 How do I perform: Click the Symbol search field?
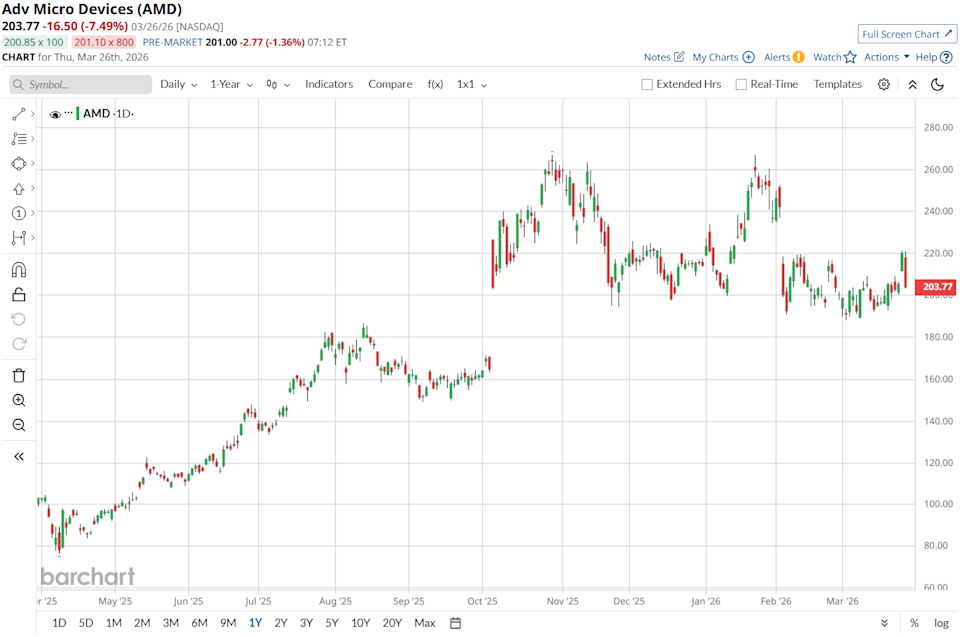[81, 85]
